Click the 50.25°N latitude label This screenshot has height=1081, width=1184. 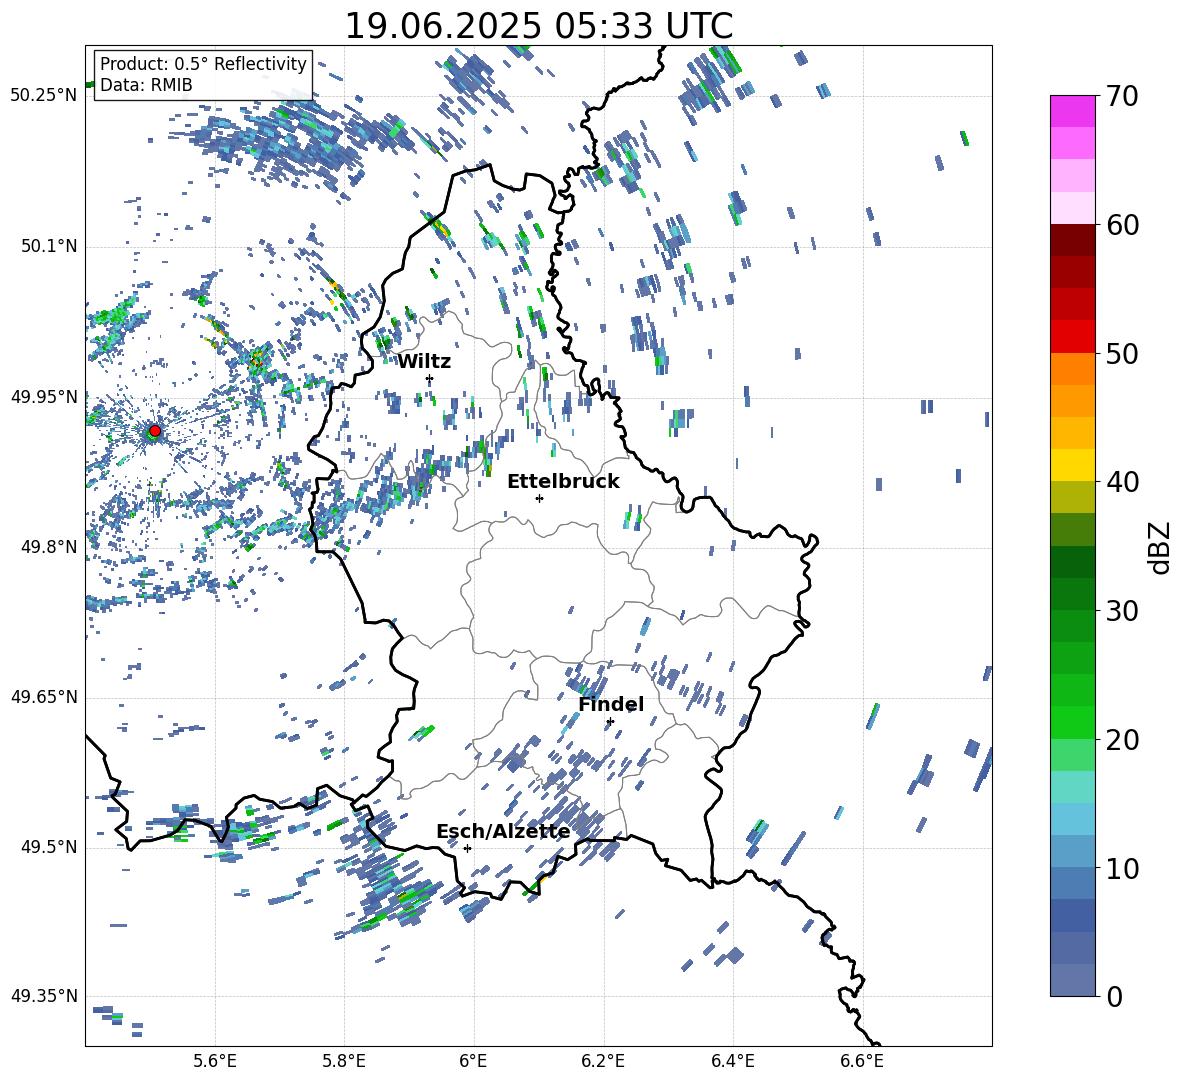tap(44, 96)
